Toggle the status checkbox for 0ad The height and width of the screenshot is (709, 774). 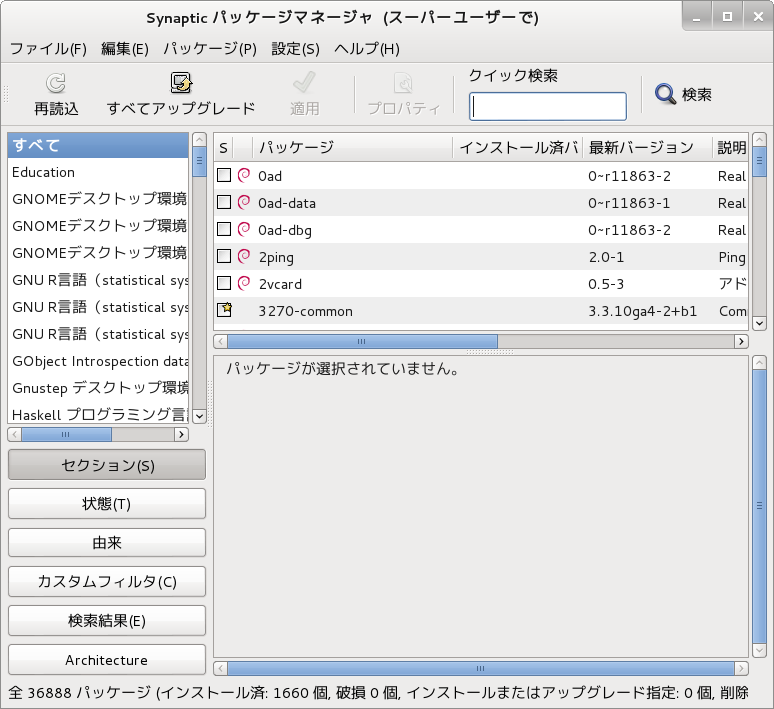(224, 175)
